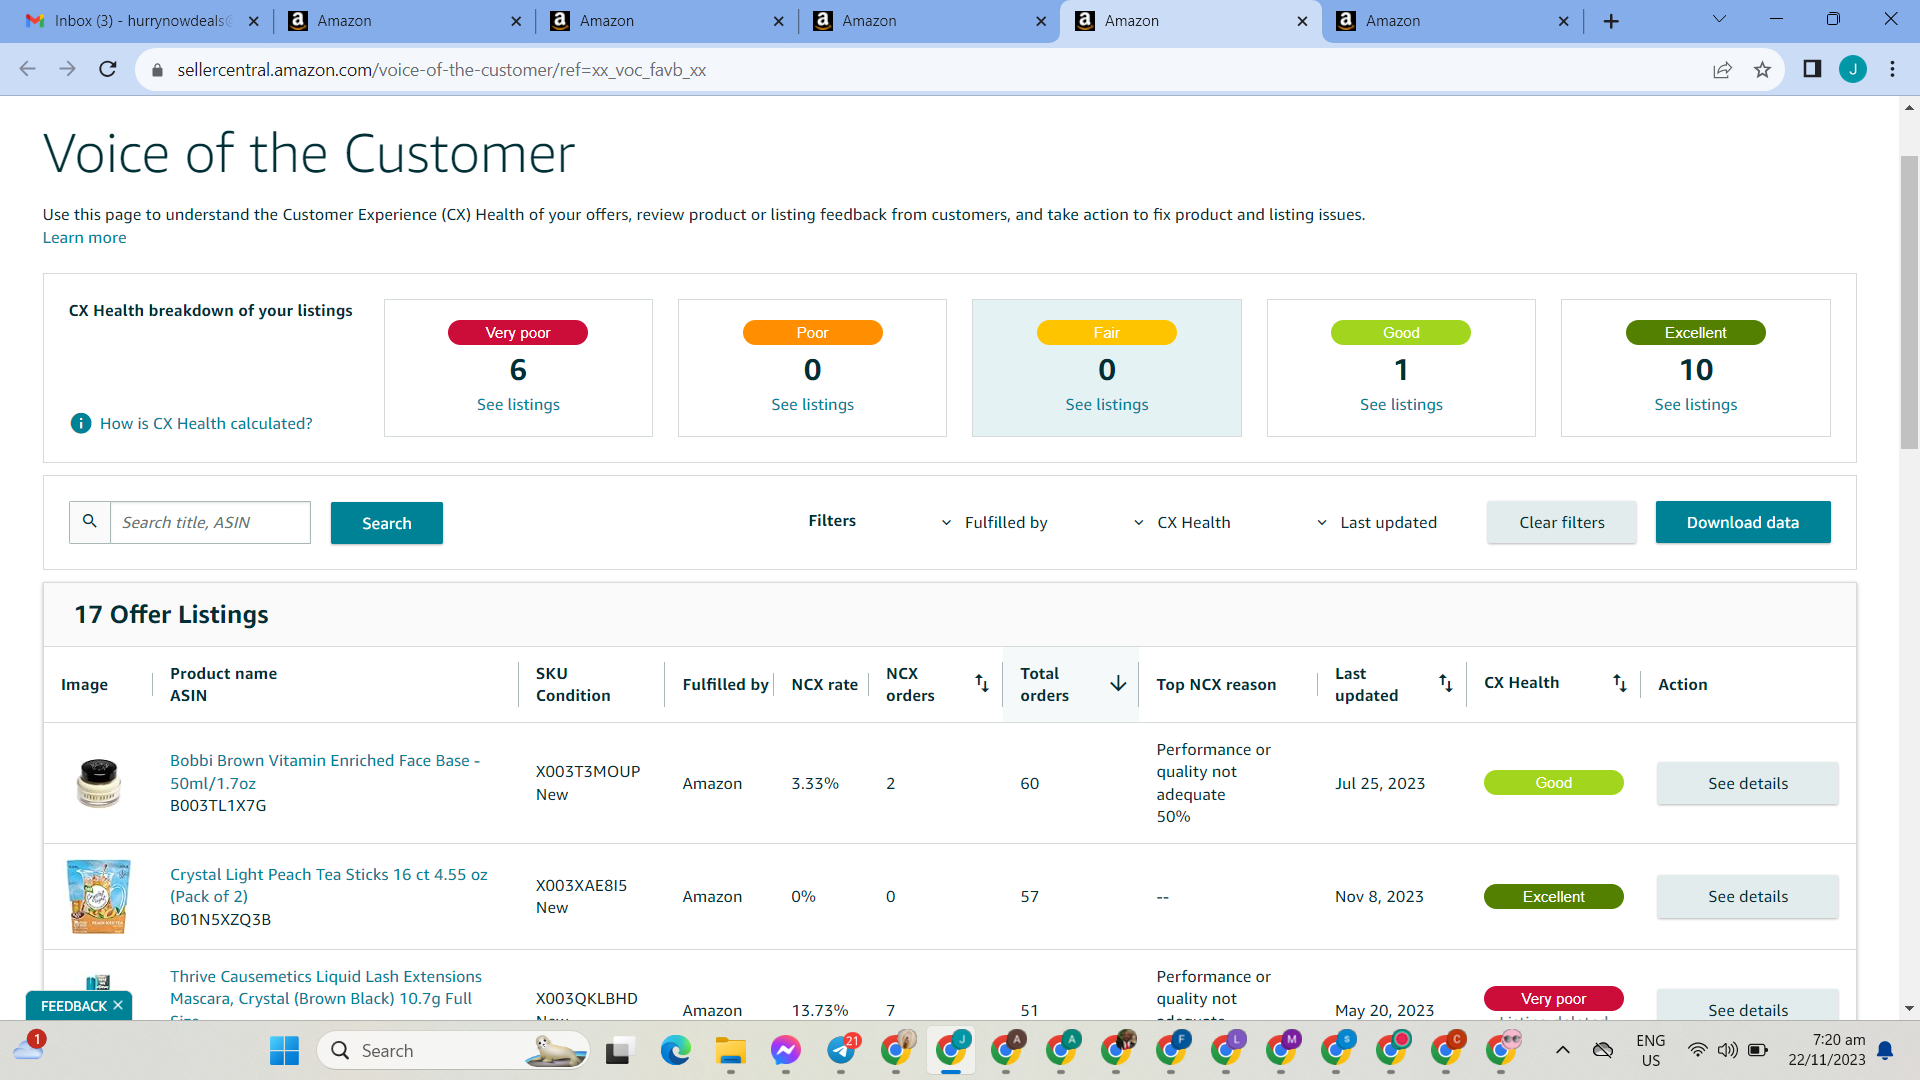Viewport: 1920px width, 1080px height.
Task: Close the active Amazon tab
Action: tap(1302, 21)
